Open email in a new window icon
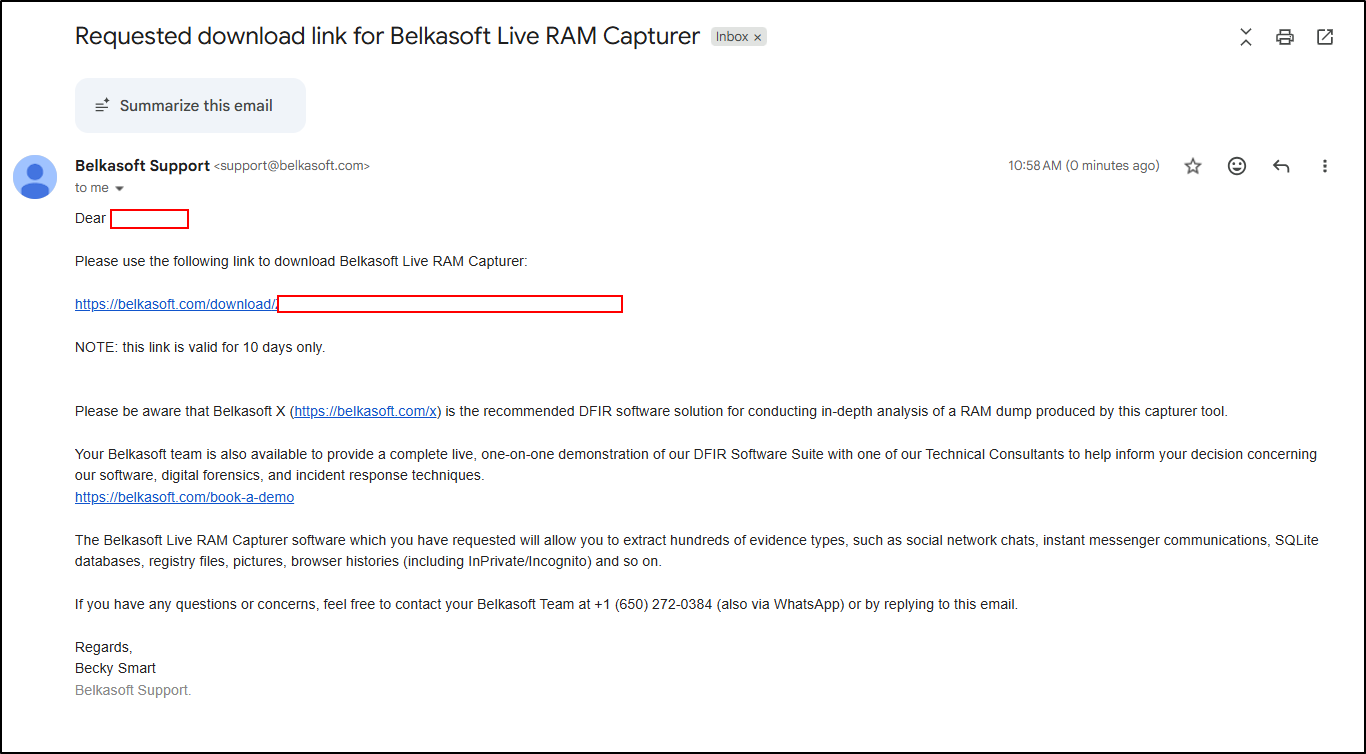Screen dimensions: 1366x754 [1325, 37]
